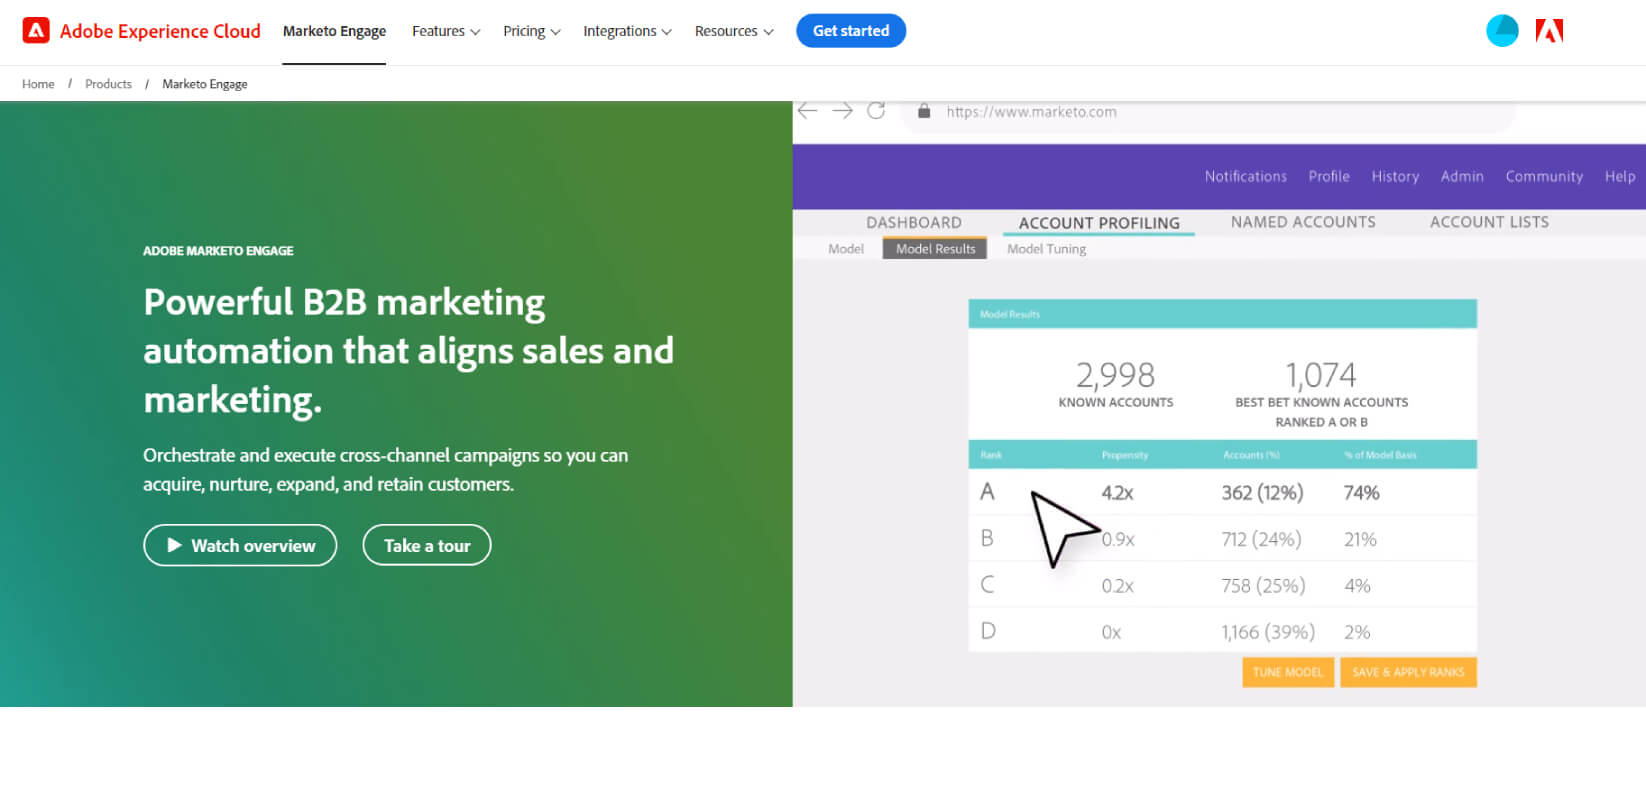This screenshot has width=1646, height=800.
Task: Open the Resources dropdown
Action: click(734, 31)
